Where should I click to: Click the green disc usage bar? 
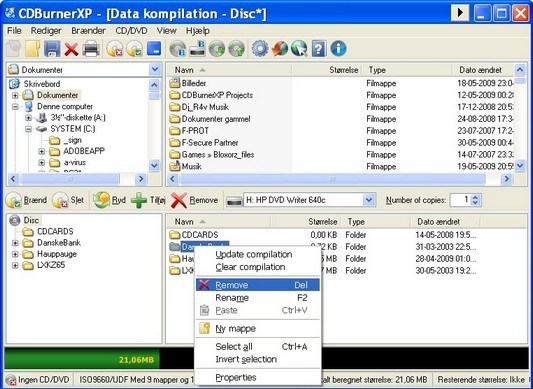(82, 359)
